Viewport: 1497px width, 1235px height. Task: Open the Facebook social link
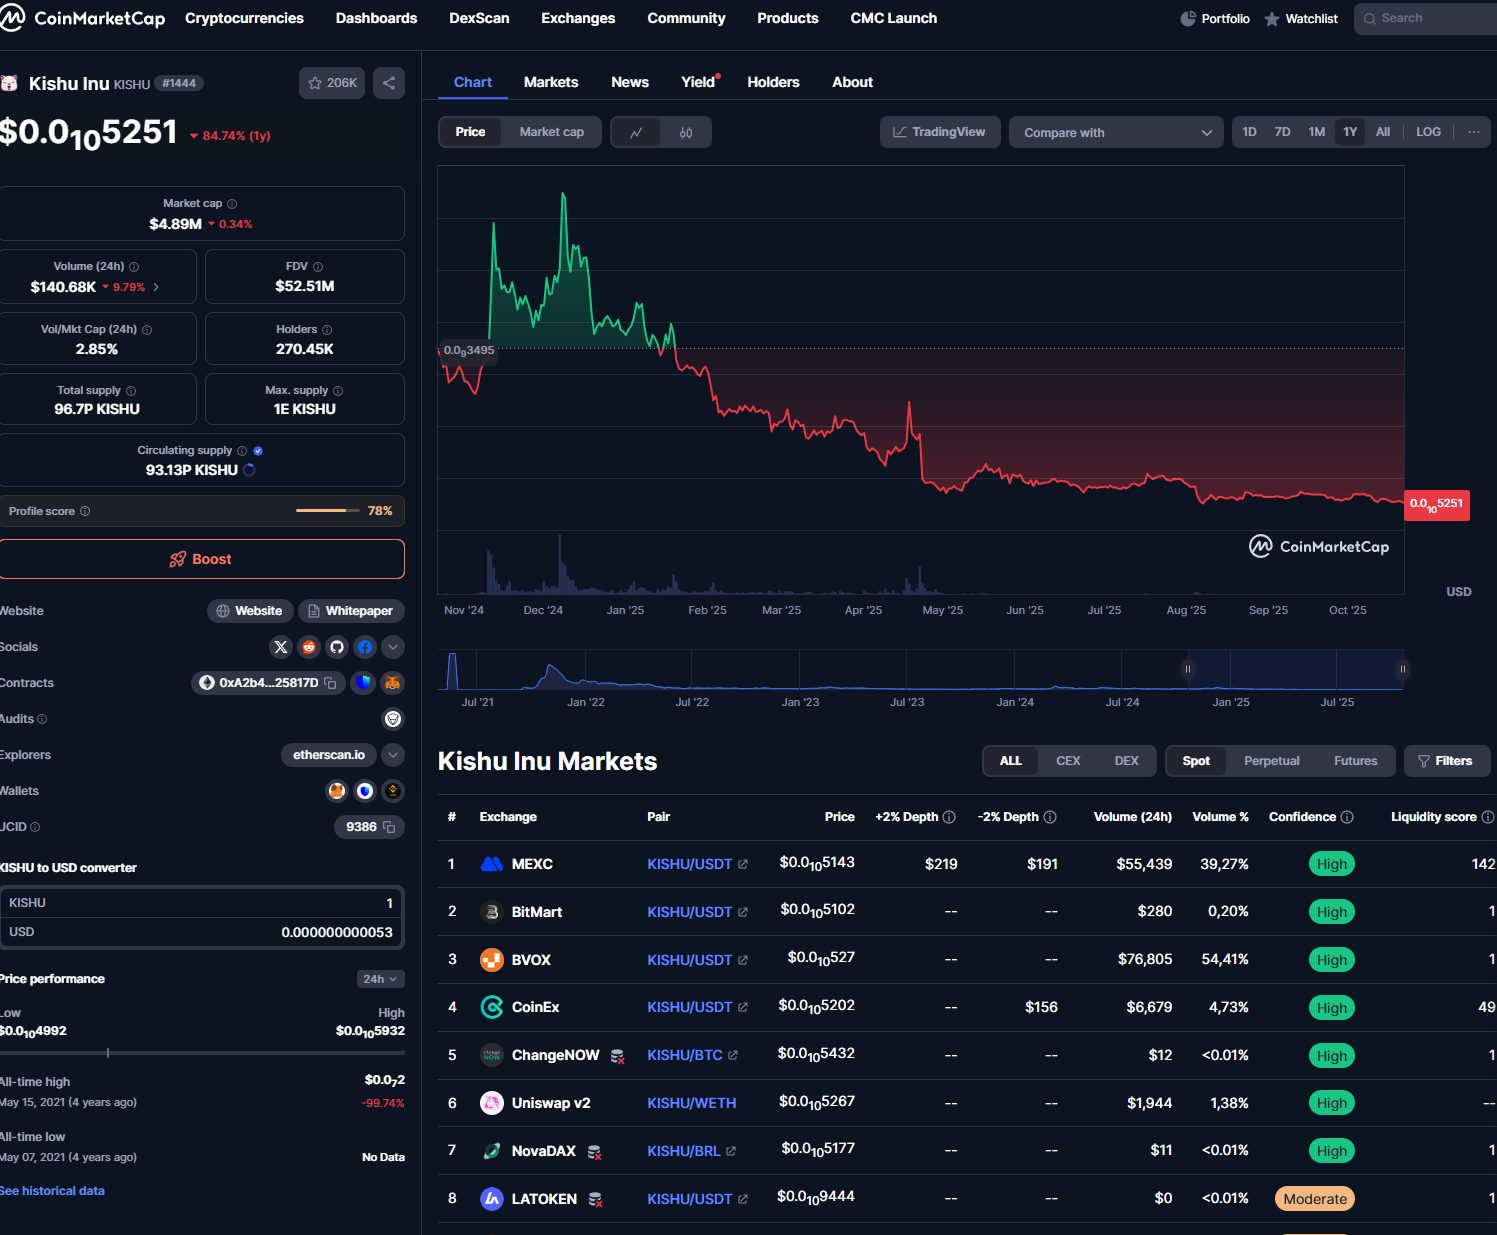[x=365, y=647]
